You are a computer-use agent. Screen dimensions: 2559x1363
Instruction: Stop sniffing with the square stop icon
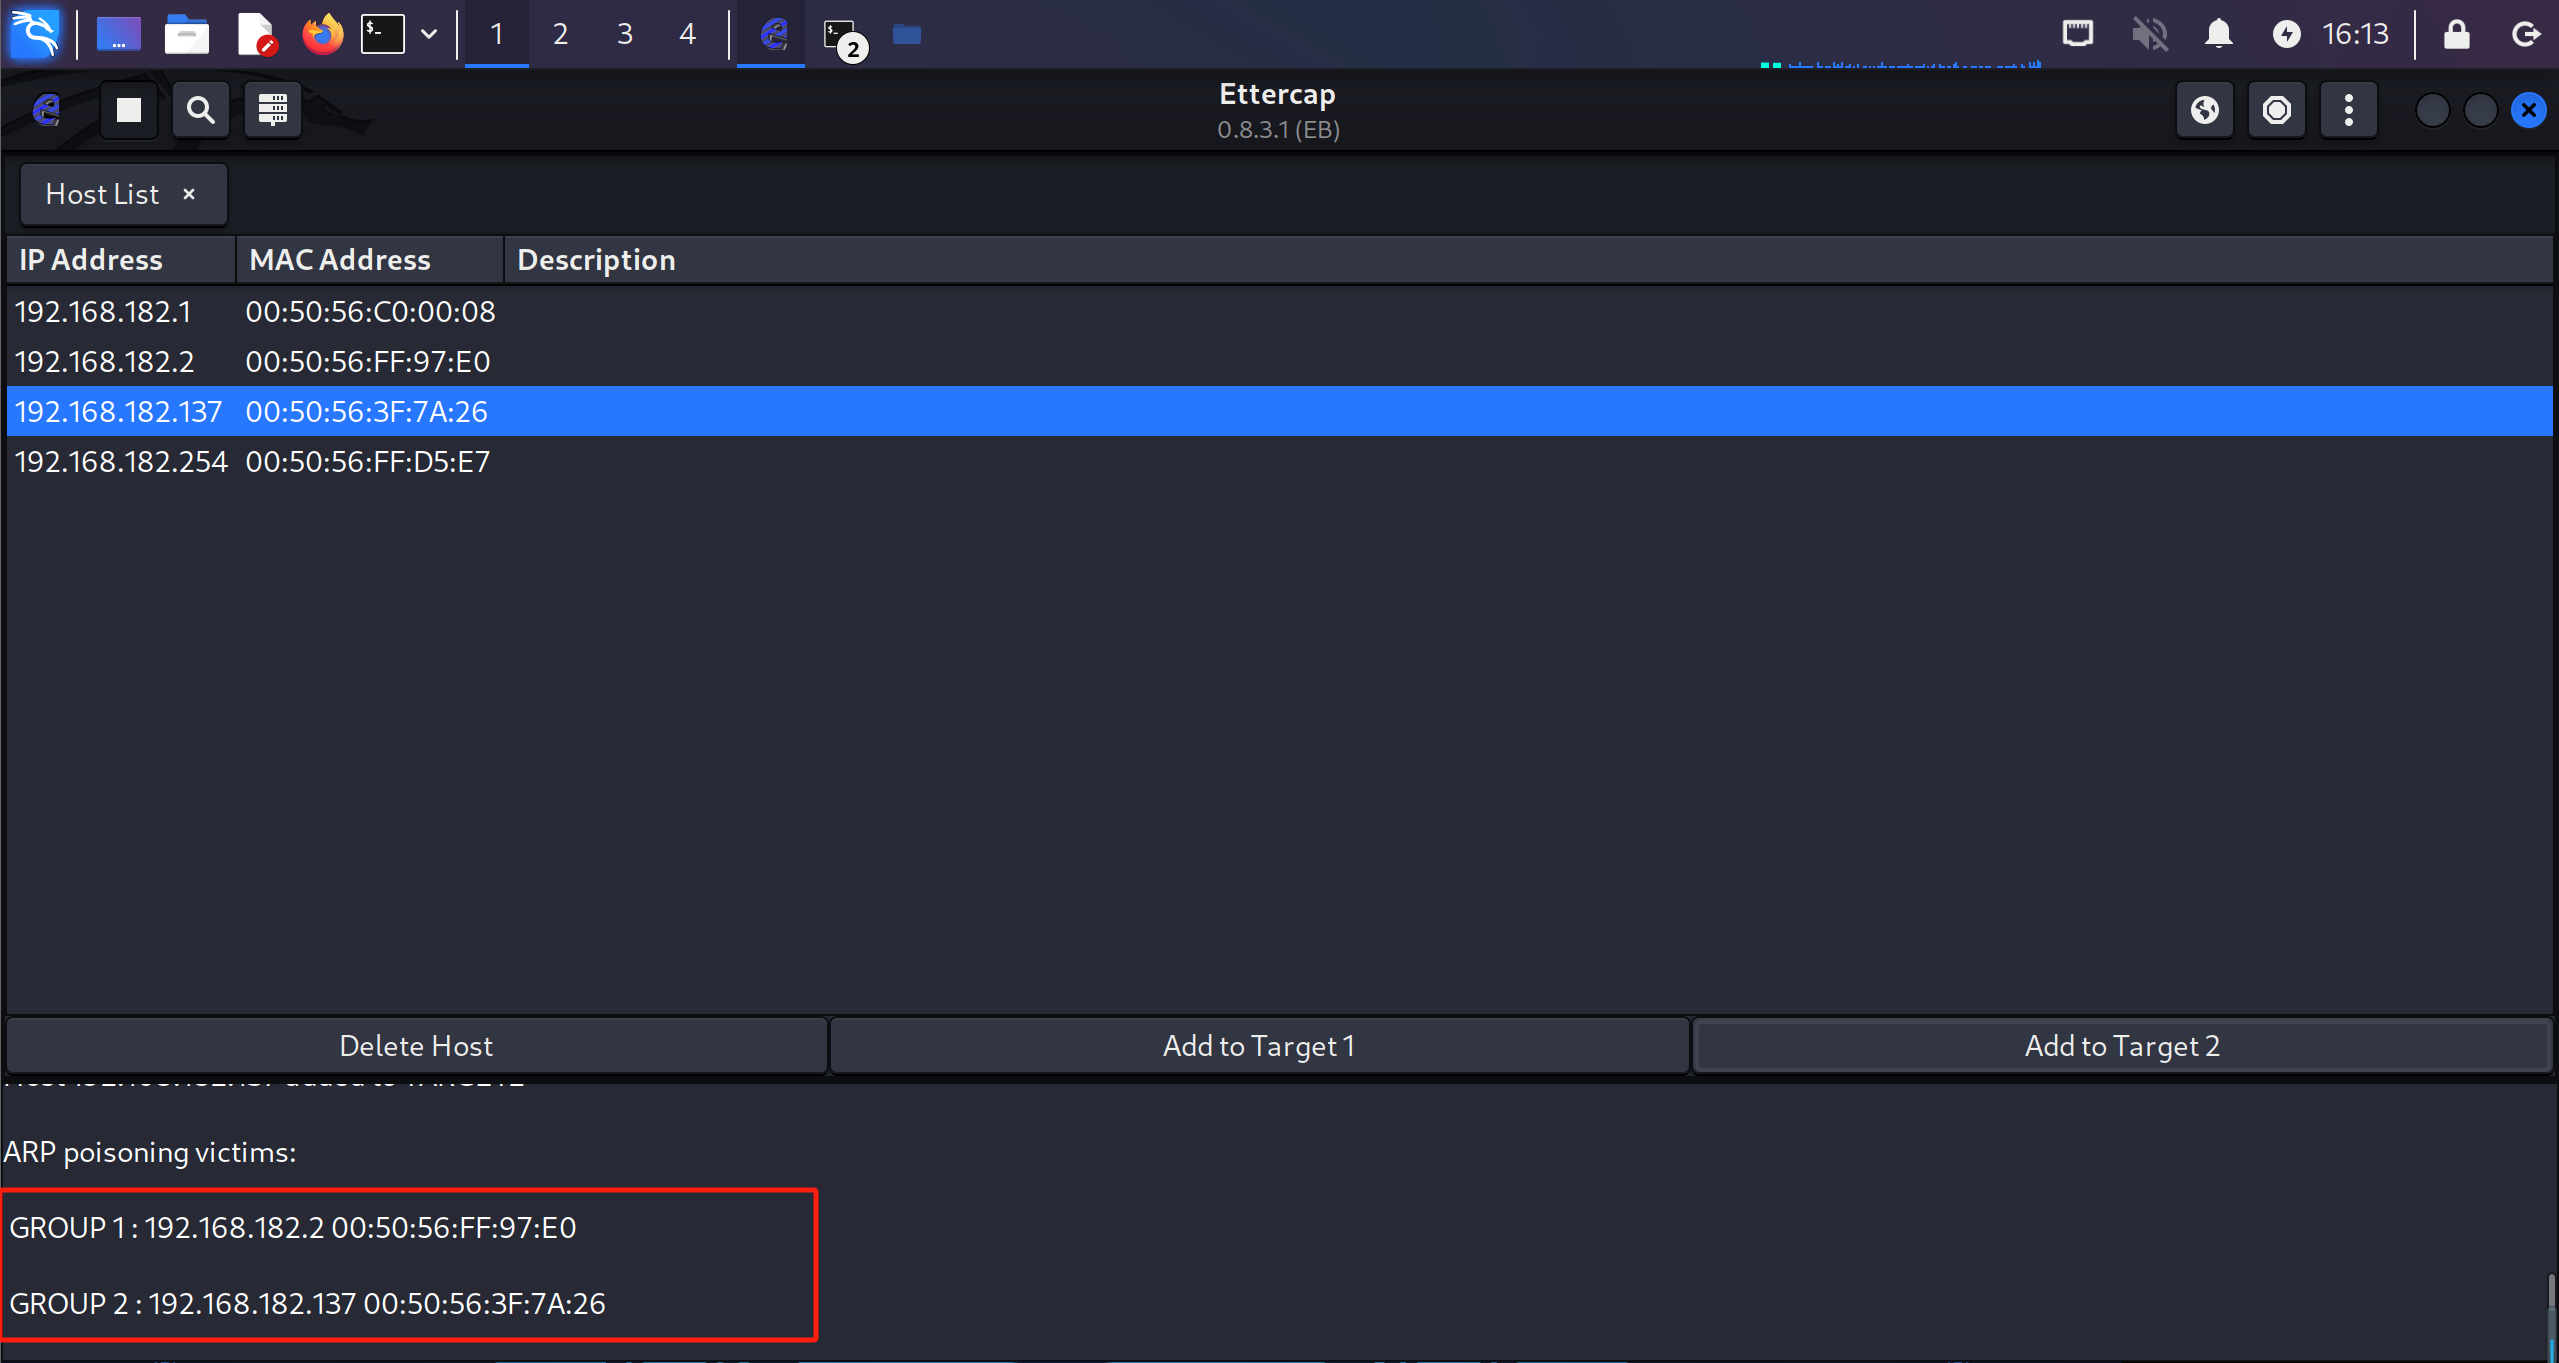129,110
